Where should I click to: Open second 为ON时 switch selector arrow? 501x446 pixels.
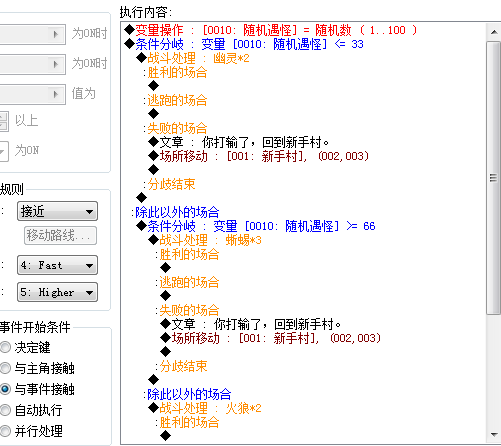click(x=56, y=64)
